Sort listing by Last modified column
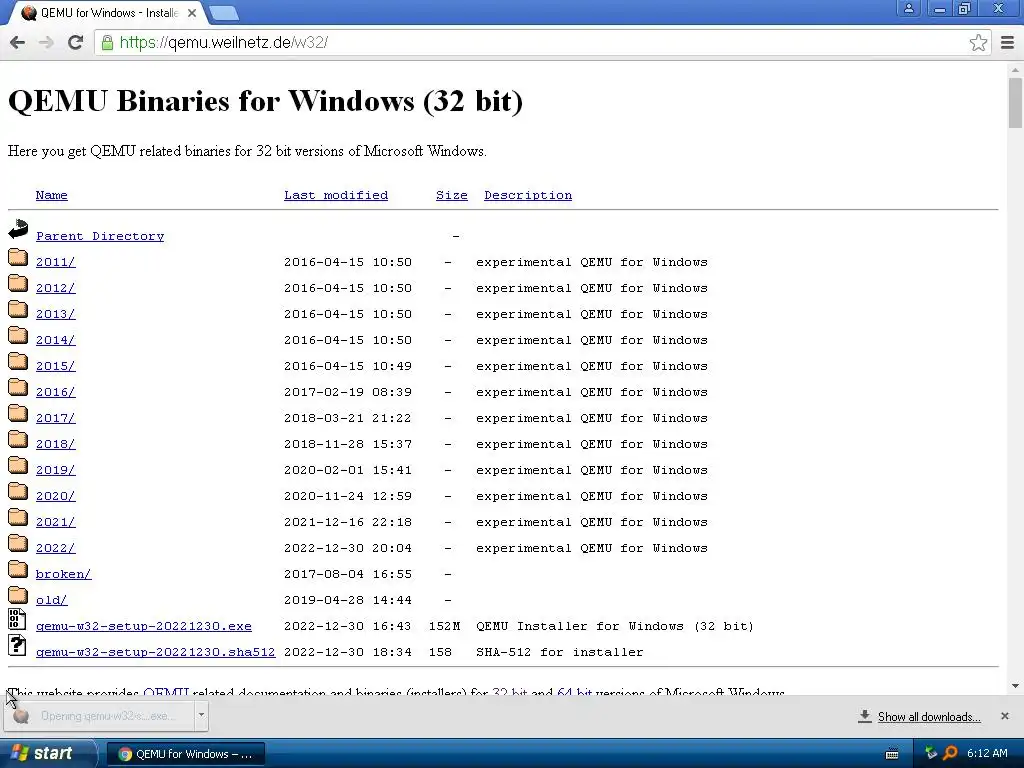Screen dimensions: 1024x768 tap(336, 195)
